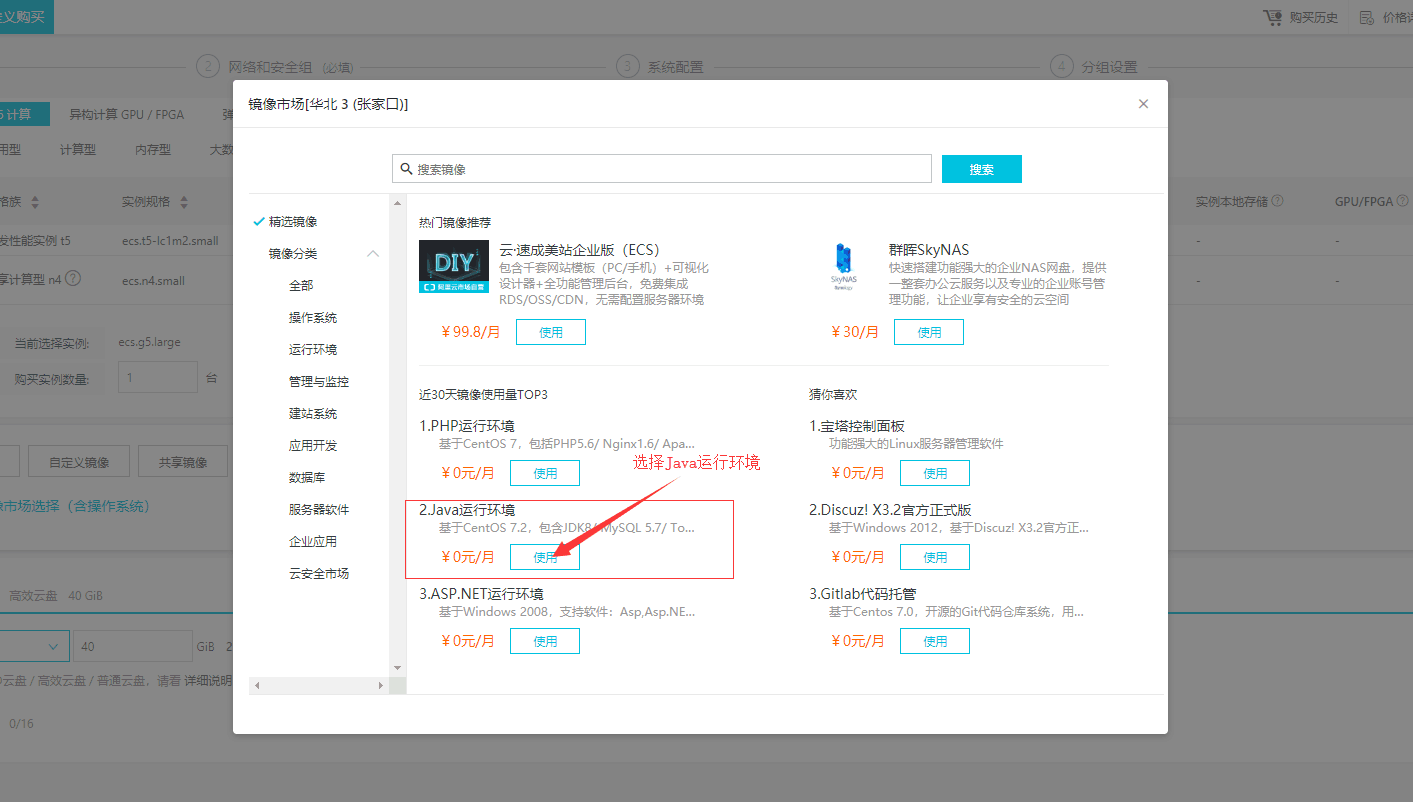This screenshot has height=802, width=1413.
Task: Open the 2.Discuz! X3.2官方正式版 title
Action: [x=890, y=510]
